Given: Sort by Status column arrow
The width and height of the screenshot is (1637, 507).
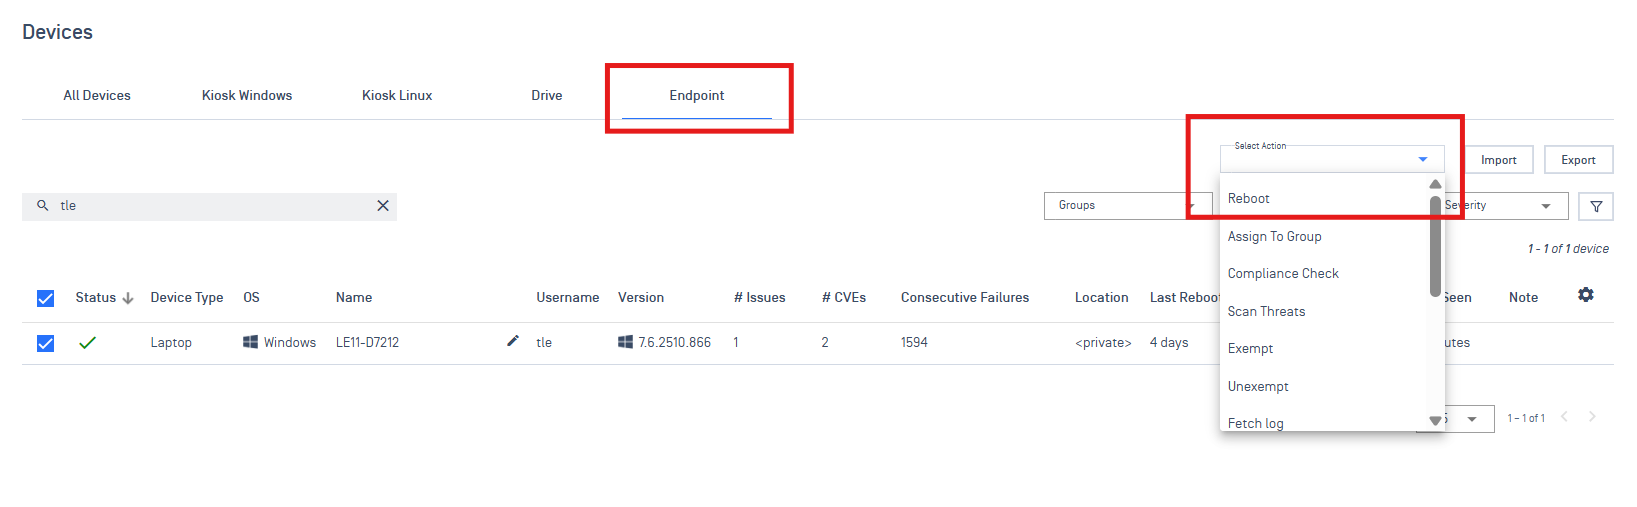Looking at the screenshot, I should point(128,298).
